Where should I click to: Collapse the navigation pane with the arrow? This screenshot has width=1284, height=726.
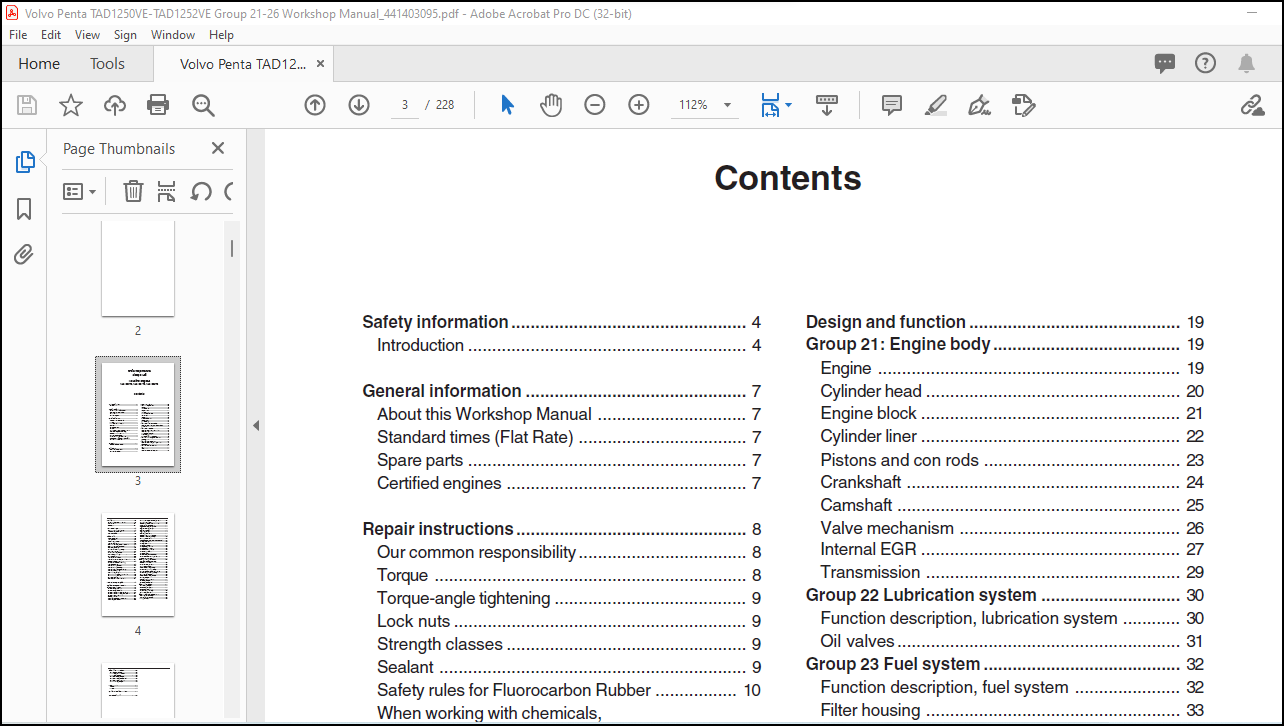tap(256, 425)
